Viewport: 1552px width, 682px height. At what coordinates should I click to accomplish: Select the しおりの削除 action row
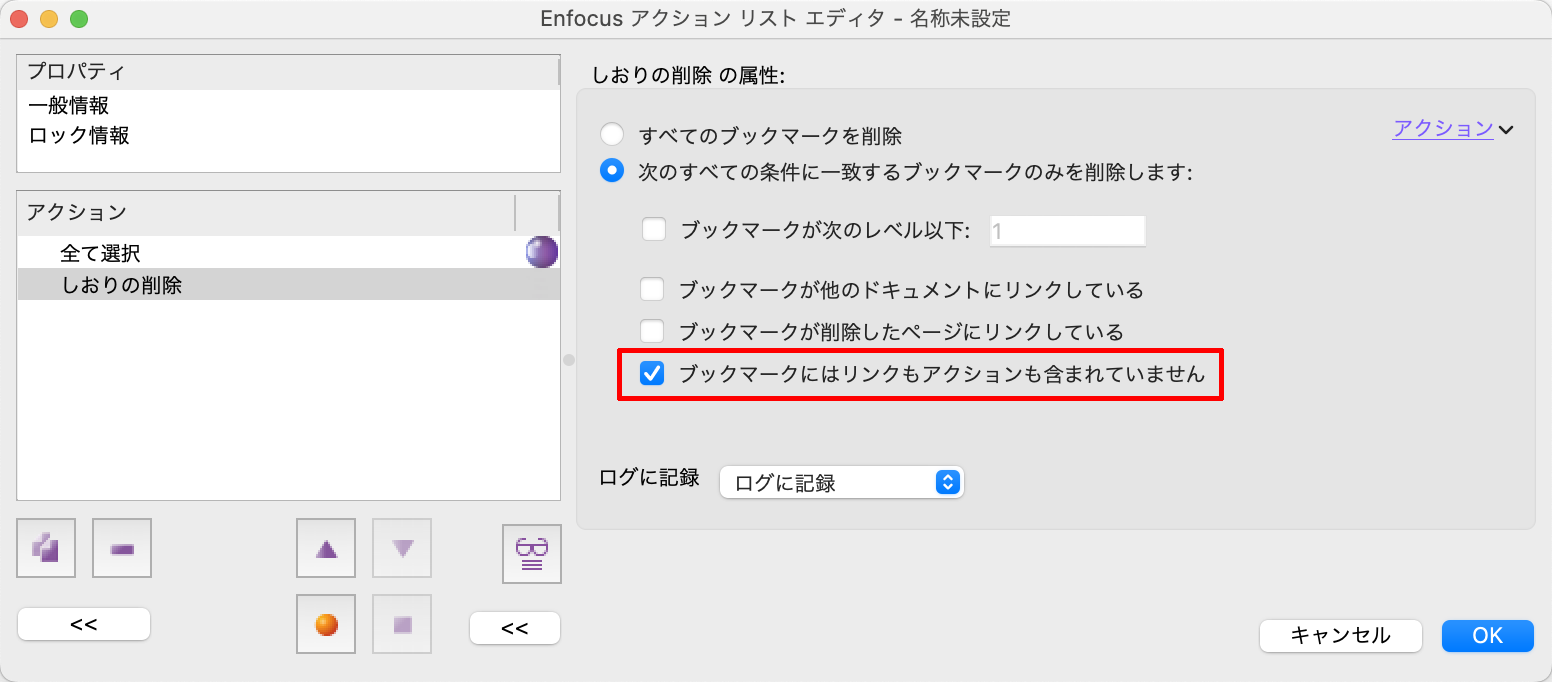point(288,285)
